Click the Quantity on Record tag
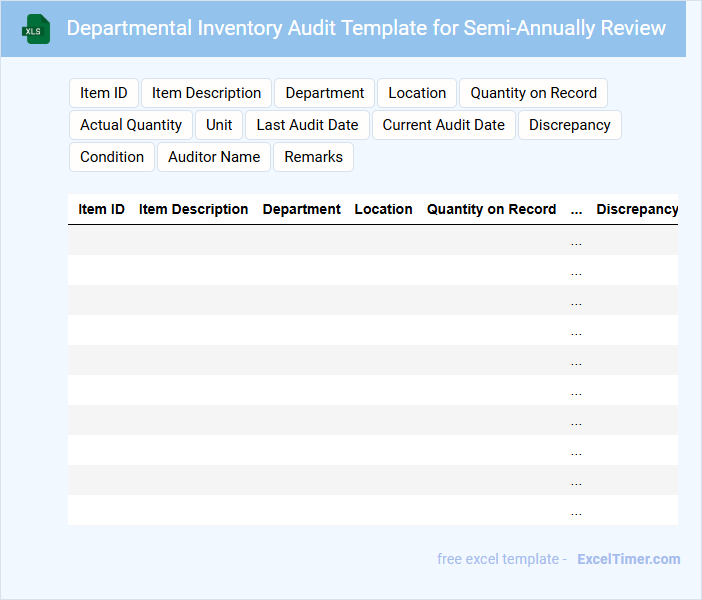This screenshot has height=600, width=702. pos(533,93)
